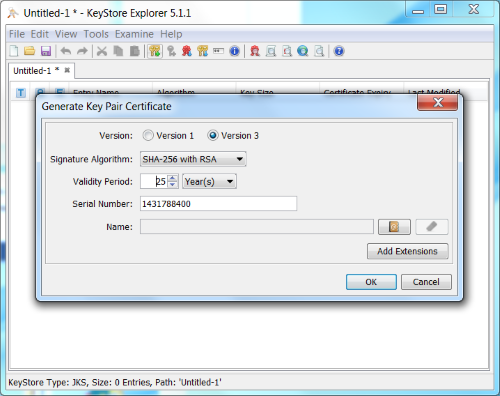Image resolution: width=500 pixels, height=396 pixels.
Task: Open the File menu
Action: point(17,34)
